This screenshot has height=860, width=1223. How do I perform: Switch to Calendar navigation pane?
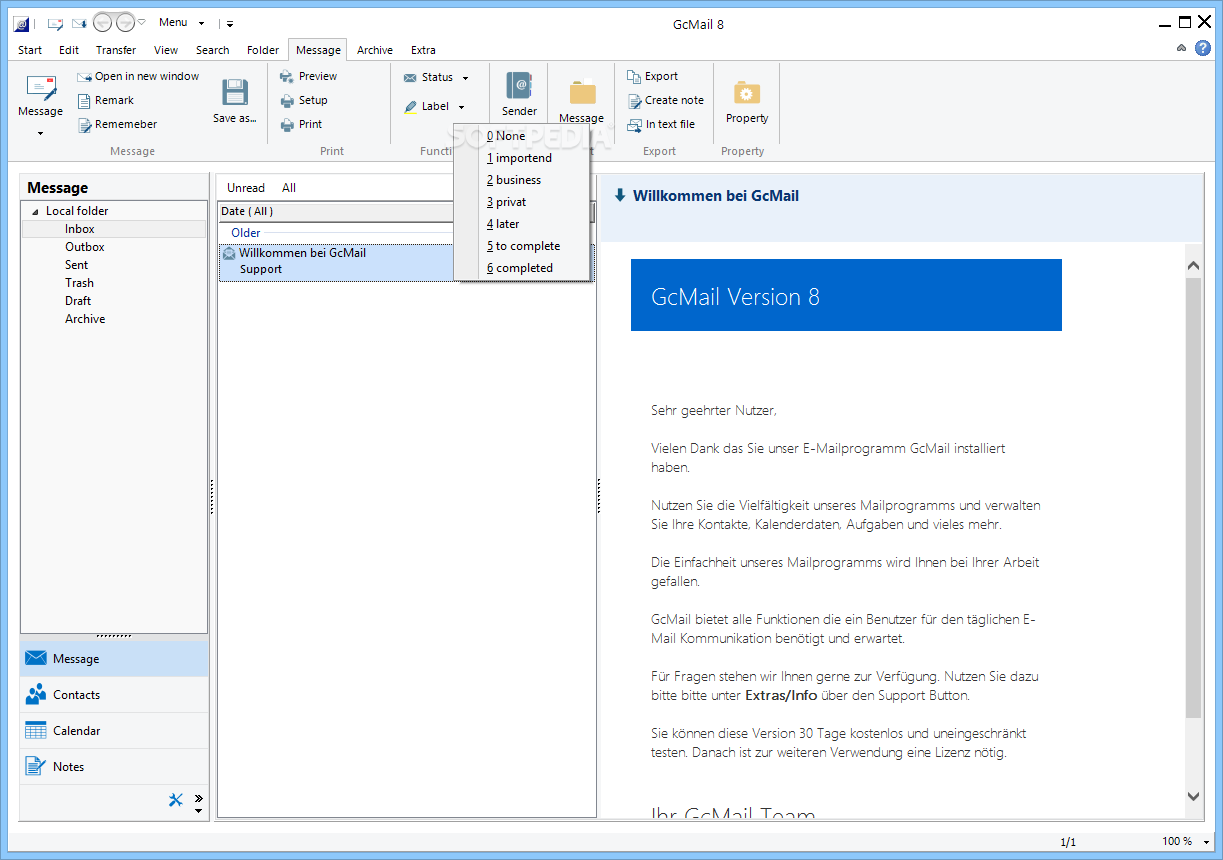click(x=114, y=731)
